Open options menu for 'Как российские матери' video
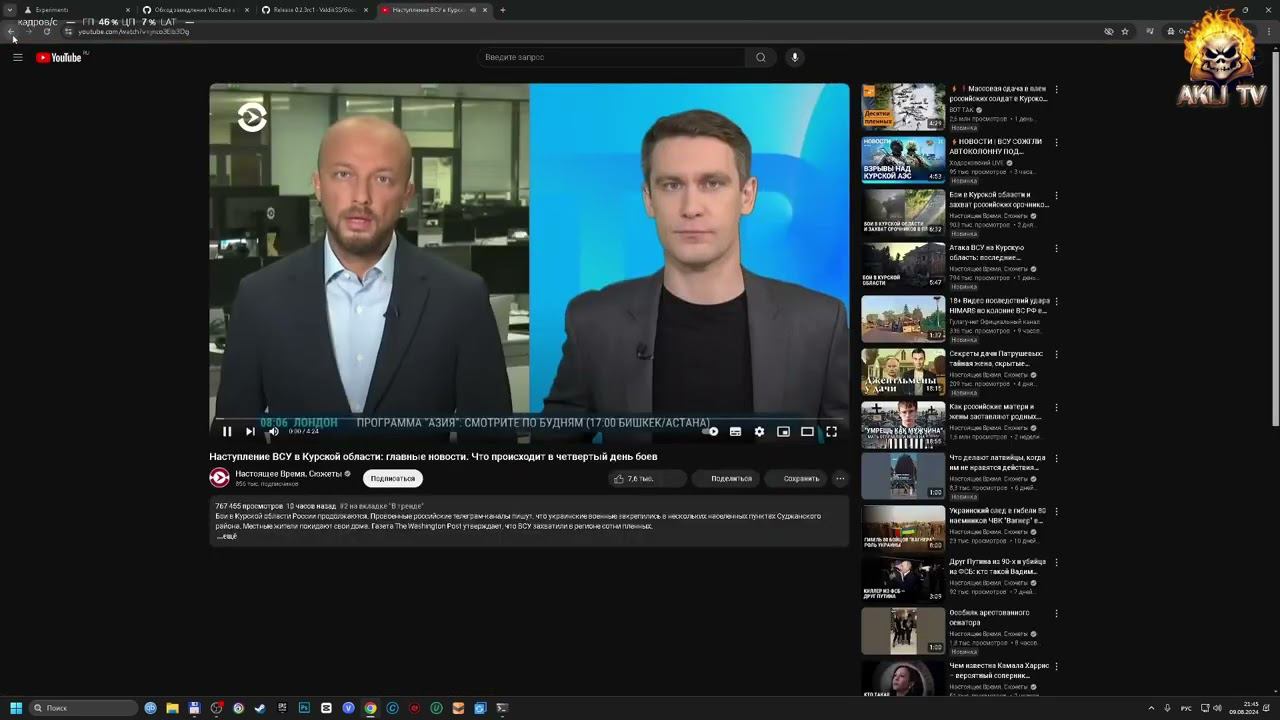Image resolution: width=1280 pixels, height=720 pixels. [x=1056, y=407]
